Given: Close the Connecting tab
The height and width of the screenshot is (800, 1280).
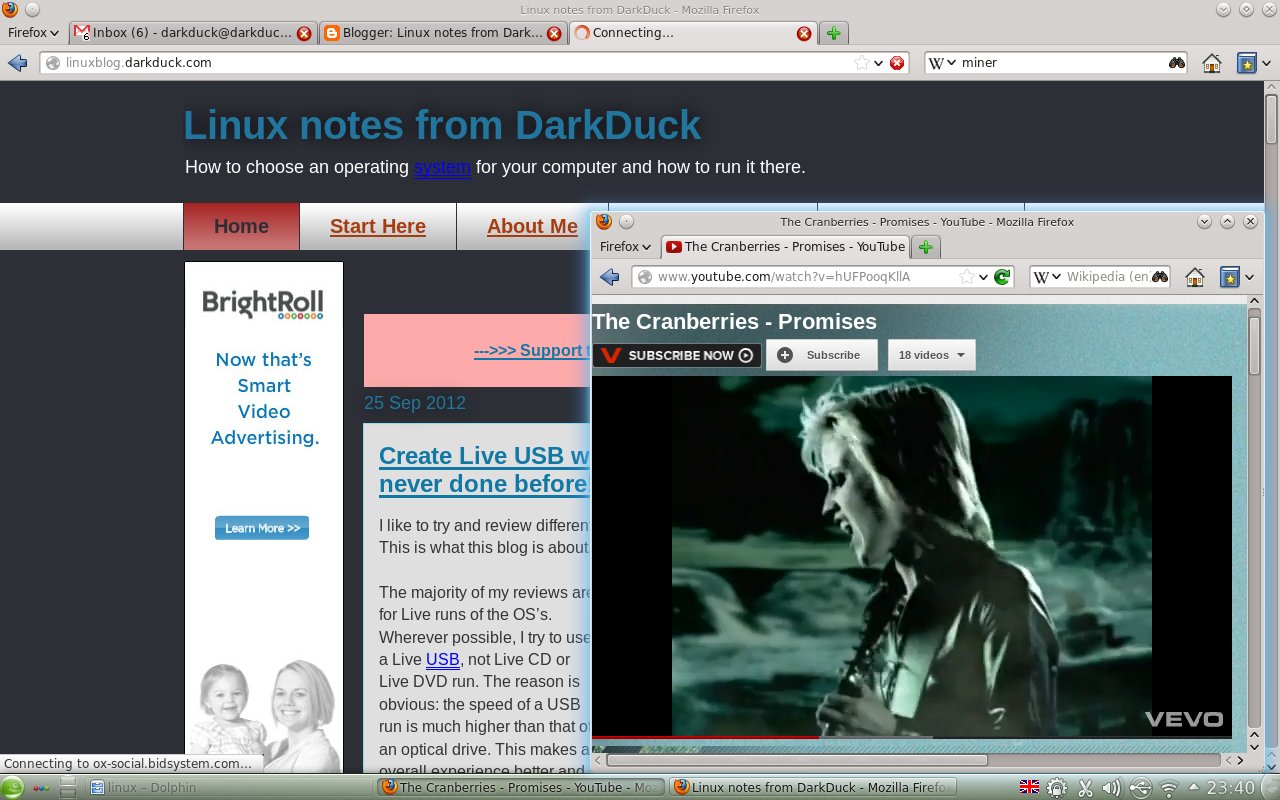Looking at the screenshot, I should [x=803, y=33].
